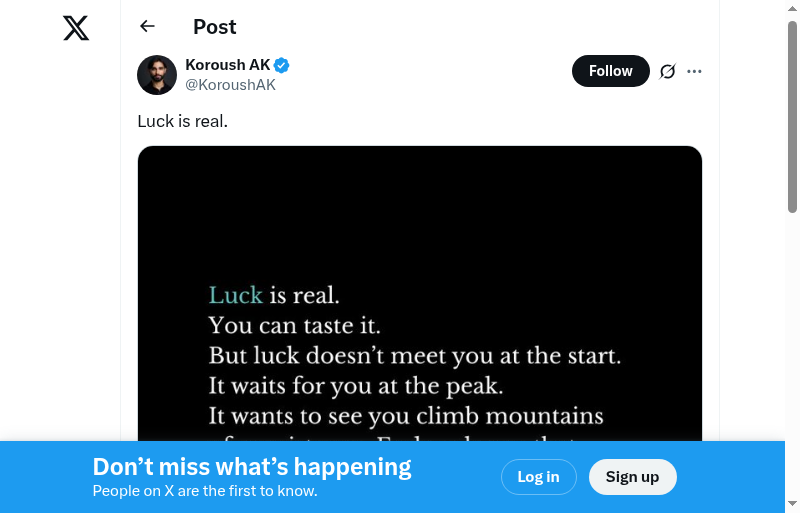Open the Koroush AK display name link
800x513 pixels.
(228, 65)
